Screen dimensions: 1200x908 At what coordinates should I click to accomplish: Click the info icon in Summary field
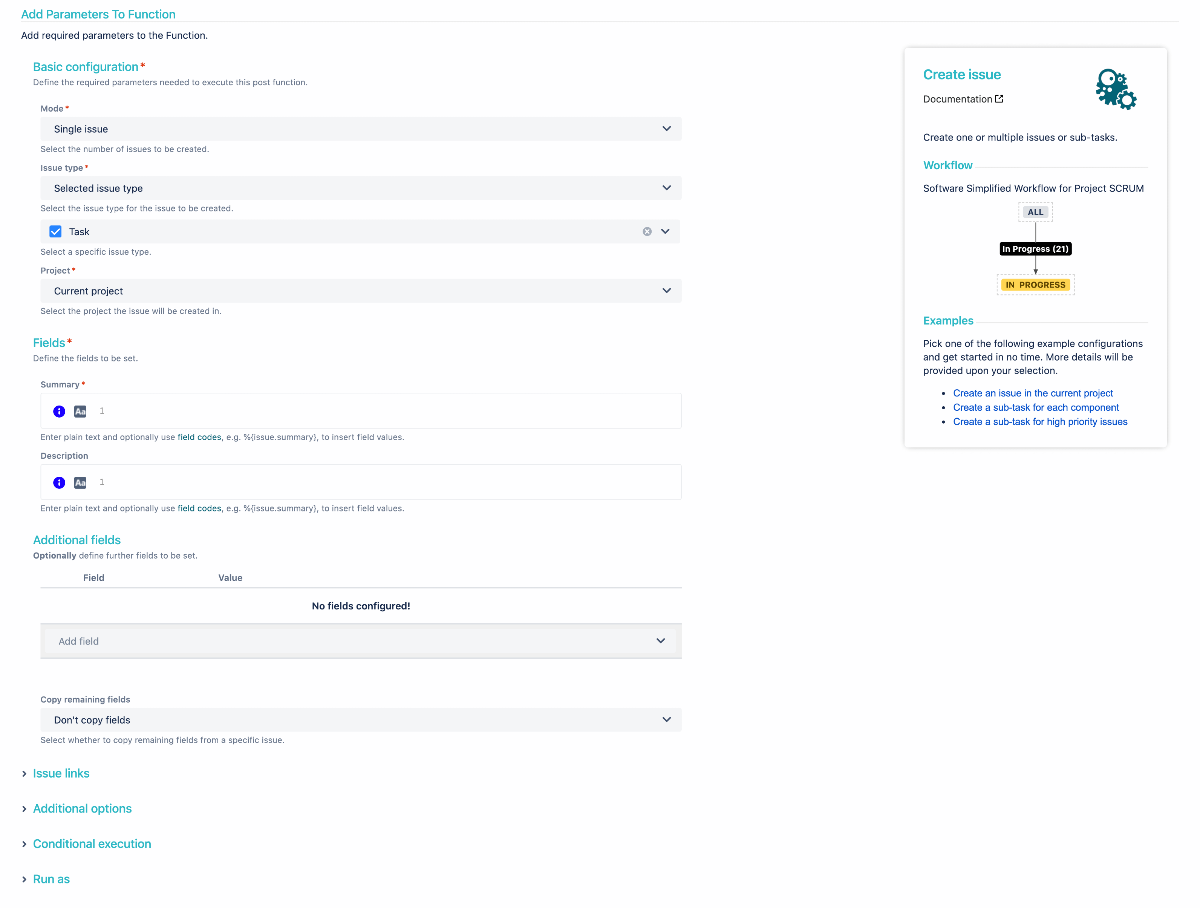tap(59, 411)
